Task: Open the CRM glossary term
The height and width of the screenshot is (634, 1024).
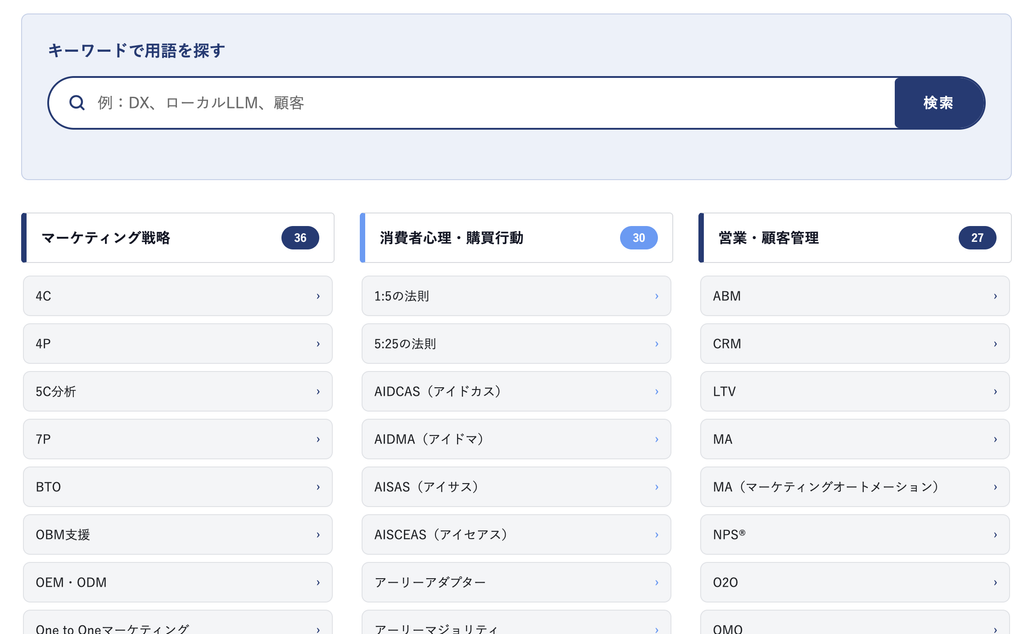Action: pos(855,343)
